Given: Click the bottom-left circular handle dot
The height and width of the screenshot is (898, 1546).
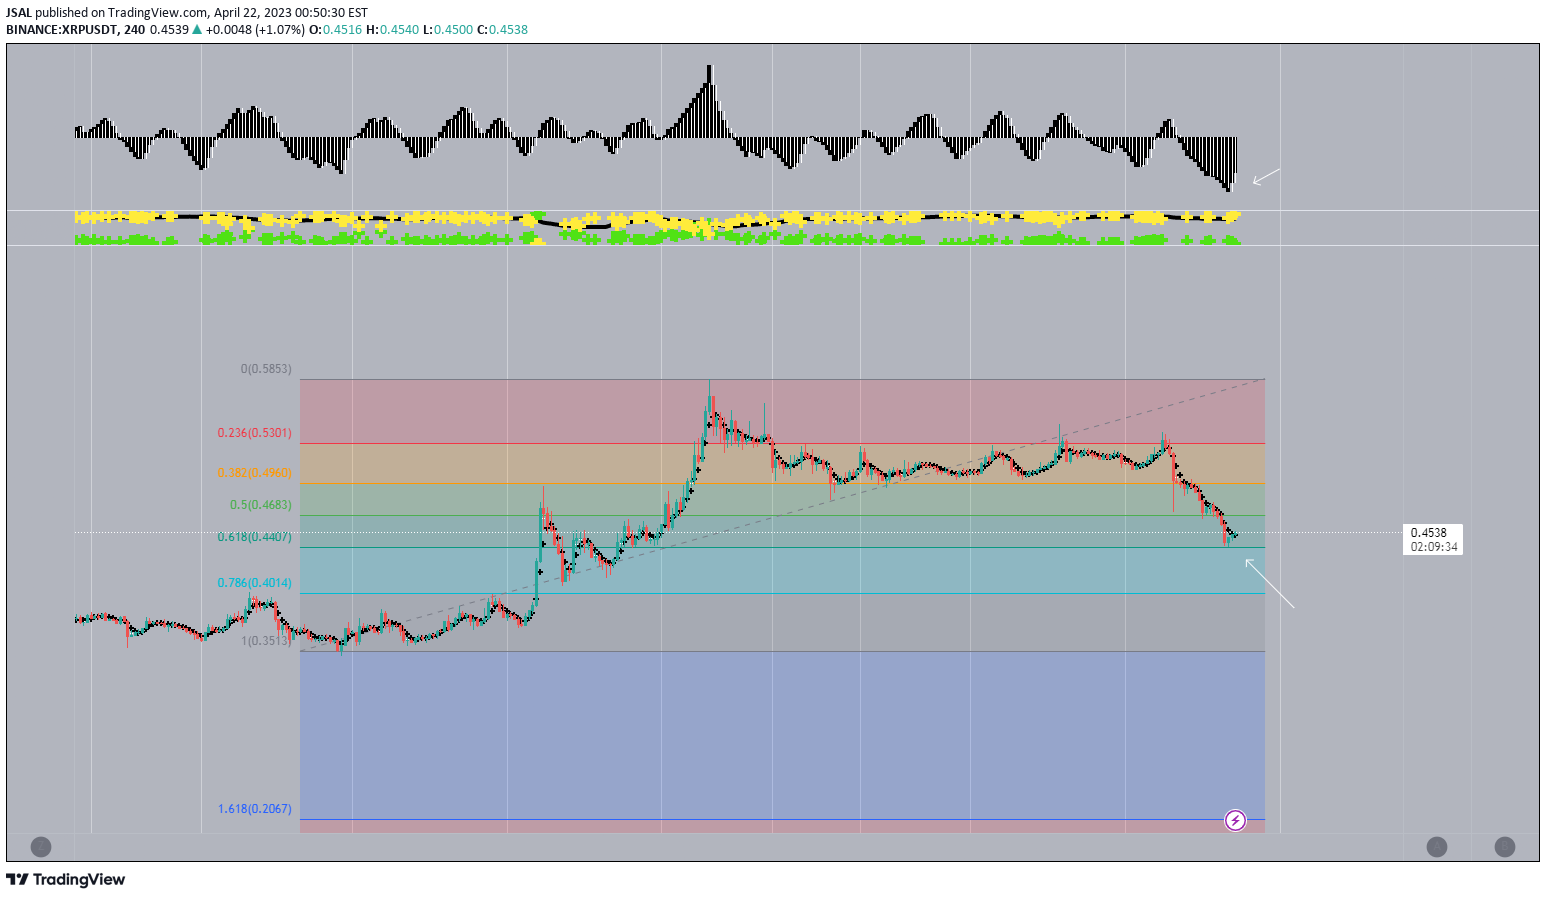Looking at the screenshot, I should 42,845.
